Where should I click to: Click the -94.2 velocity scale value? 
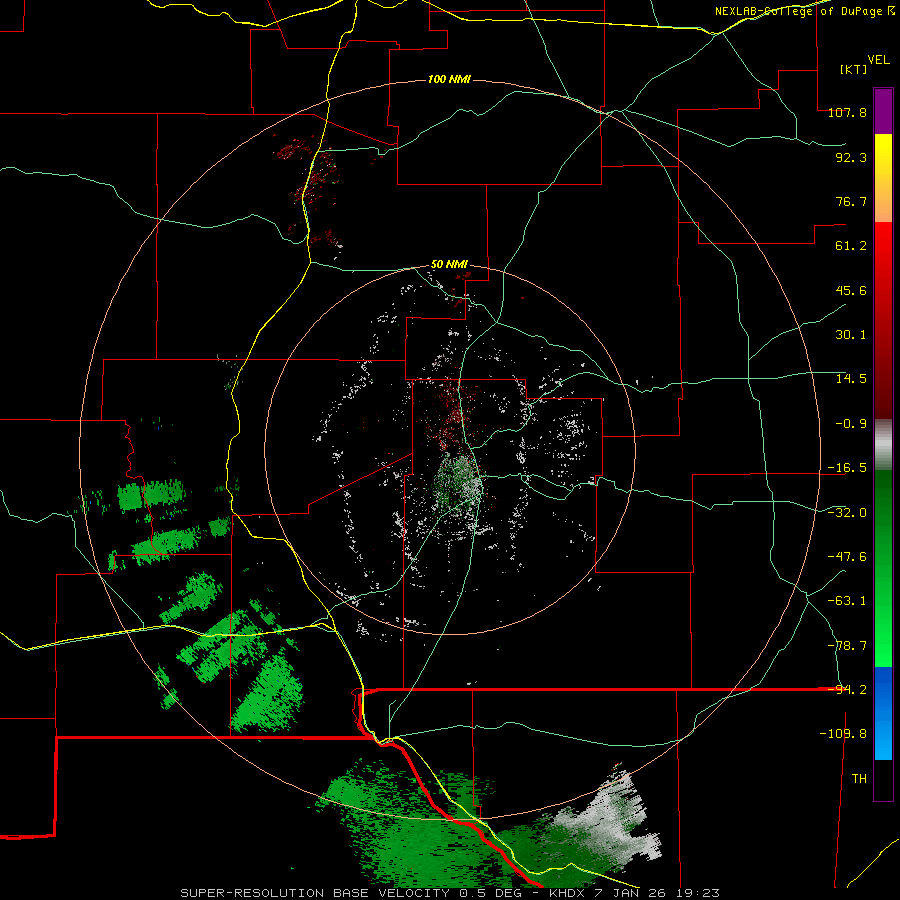(847, 689)
